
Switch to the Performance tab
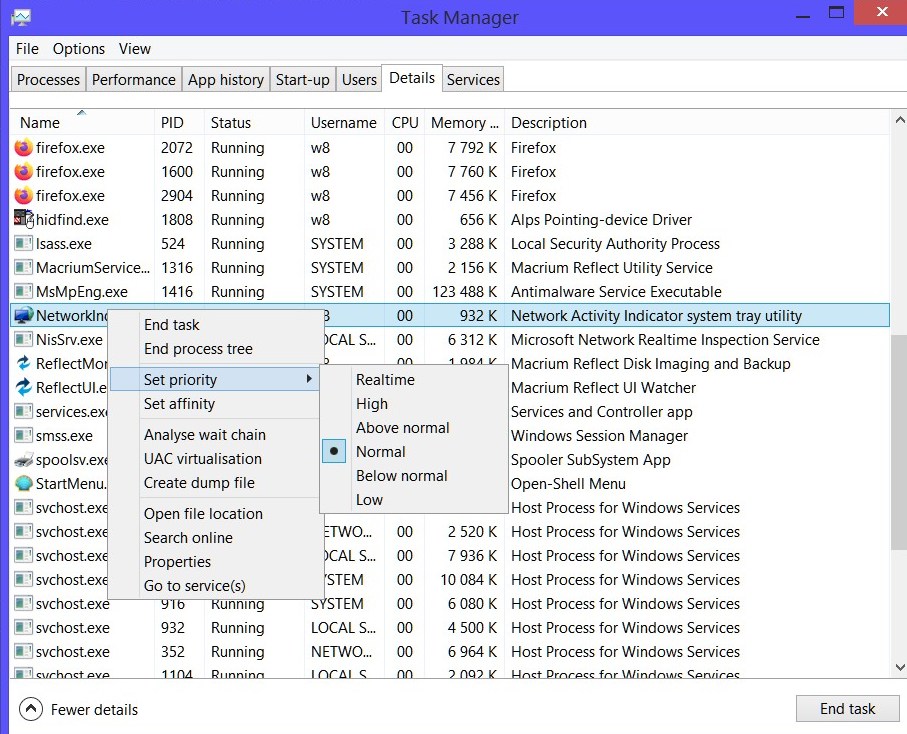point(134,79)
